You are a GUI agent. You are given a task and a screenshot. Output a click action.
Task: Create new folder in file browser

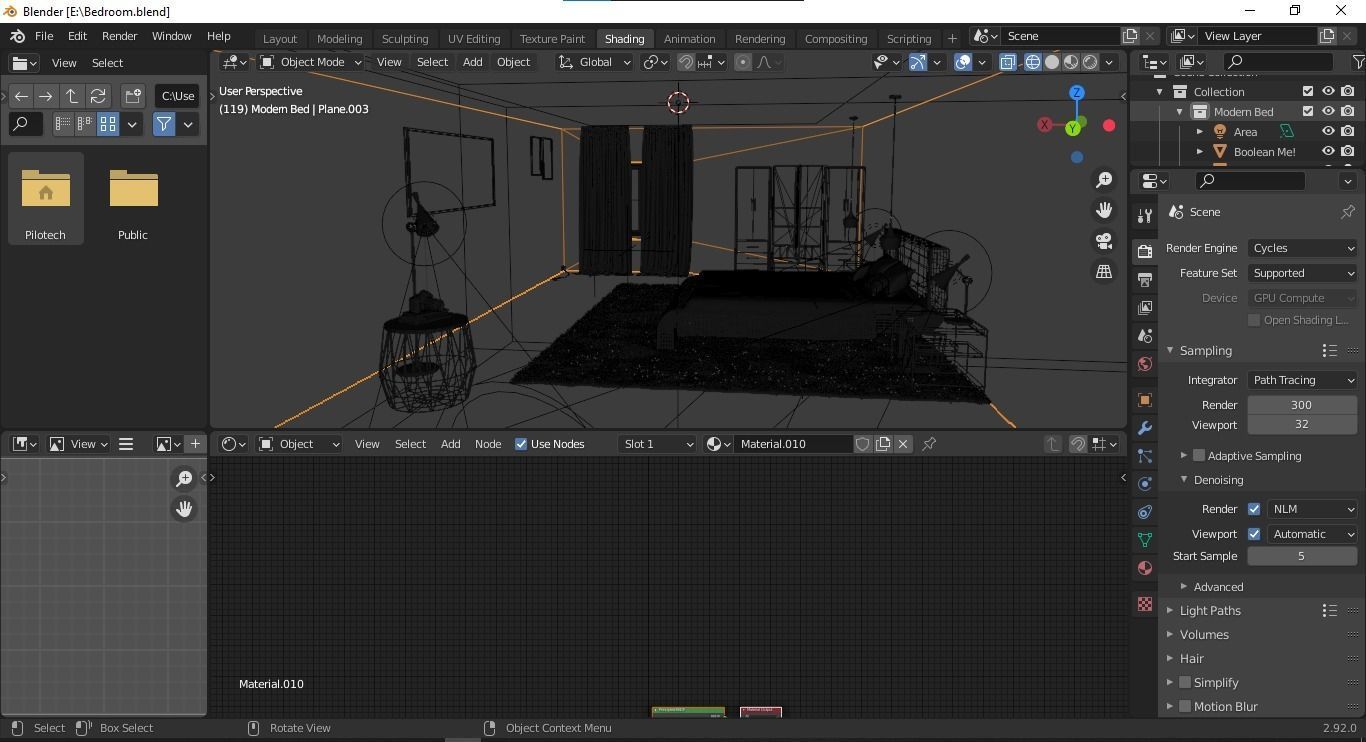pos(133,96)
